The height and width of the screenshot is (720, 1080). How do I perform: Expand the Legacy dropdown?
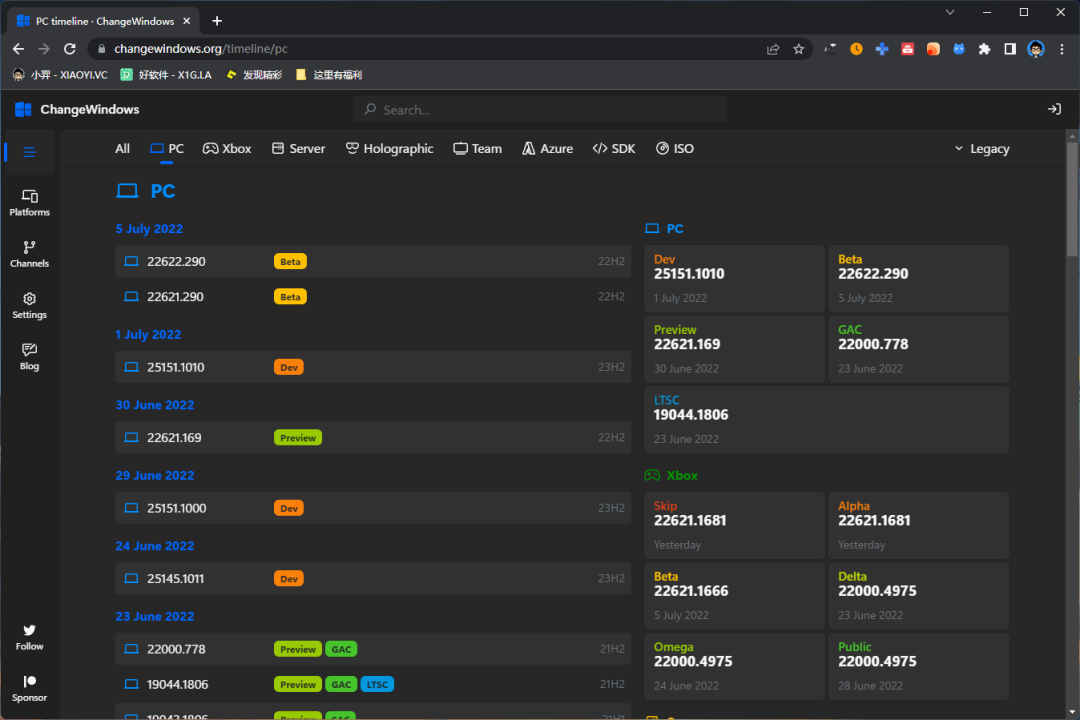click(x=981, y=149)
